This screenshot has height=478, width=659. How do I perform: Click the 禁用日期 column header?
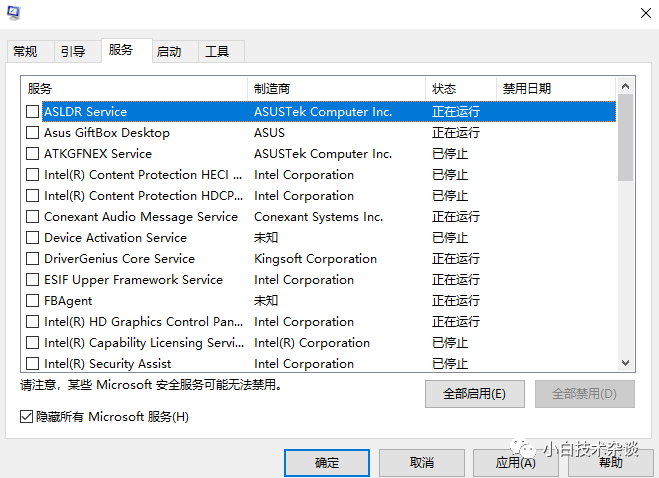tap(556, 89)
